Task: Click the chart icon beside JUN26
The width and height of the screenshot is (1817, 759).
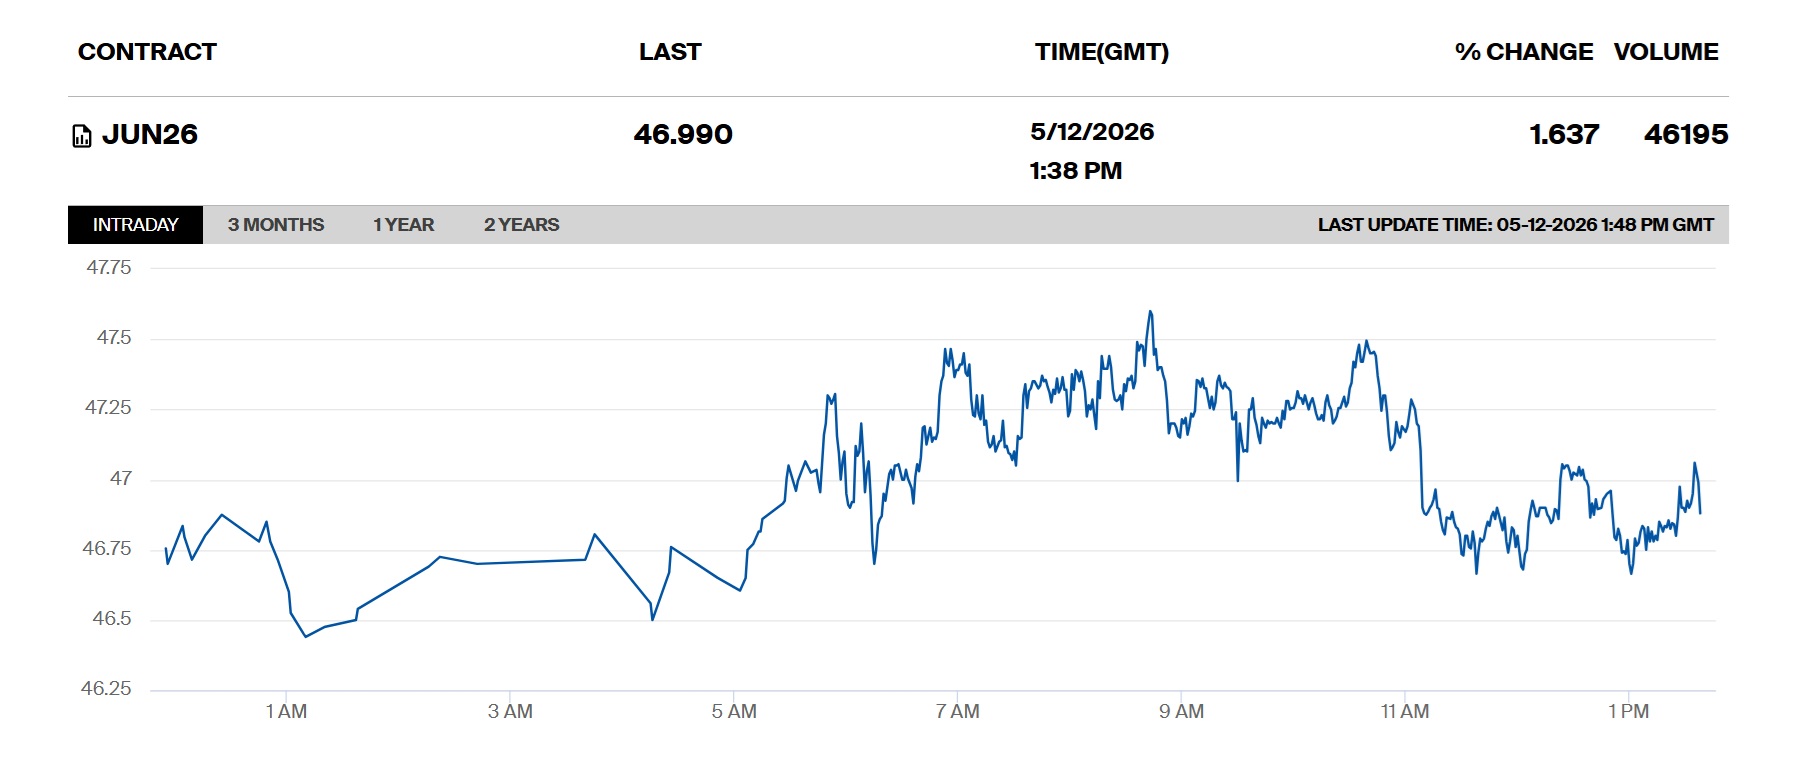Action: (x=82, y=136)
